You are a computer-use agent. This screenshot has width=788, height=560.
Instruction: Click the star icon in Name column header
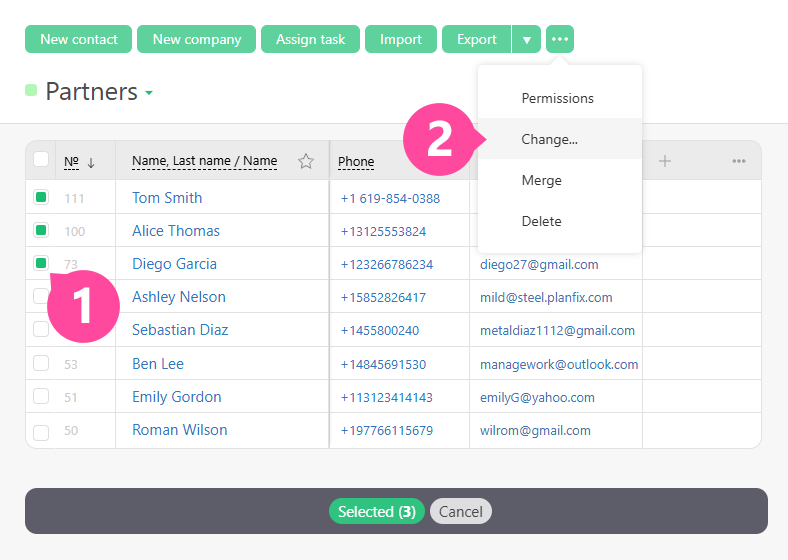tap(306, 161)
